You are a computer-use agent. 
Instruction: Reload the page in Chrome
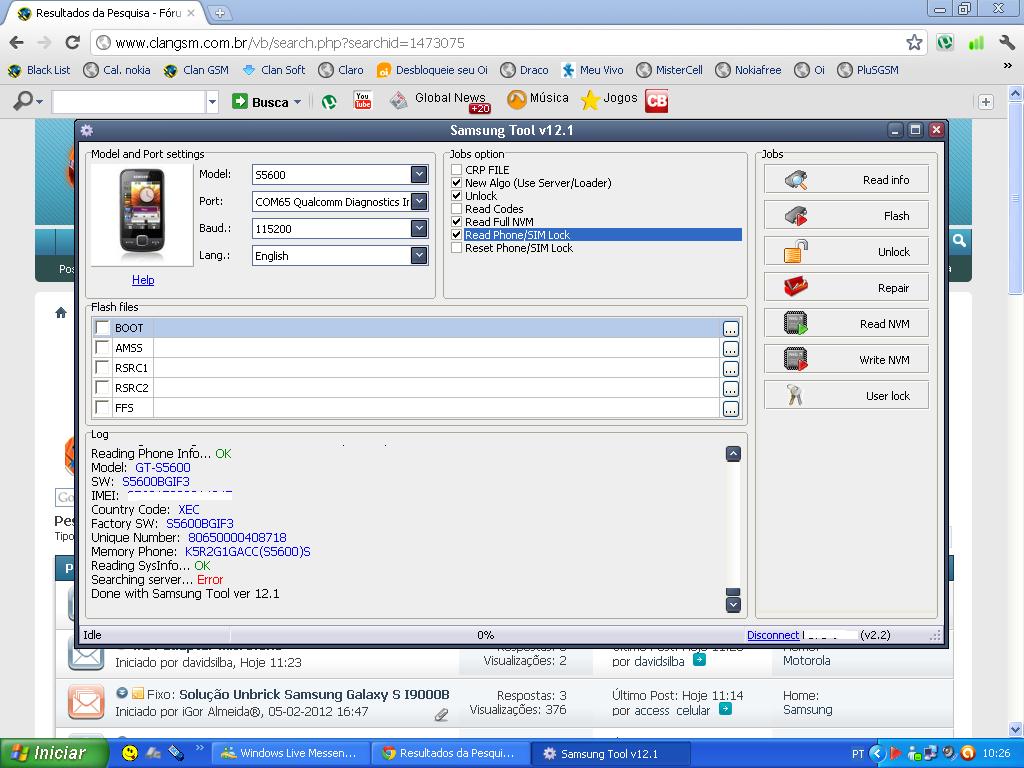click(x=72, y=42)
